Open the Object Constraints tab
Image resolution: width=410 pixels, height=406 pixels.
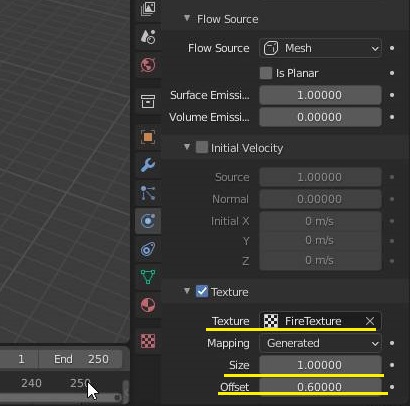148,249
